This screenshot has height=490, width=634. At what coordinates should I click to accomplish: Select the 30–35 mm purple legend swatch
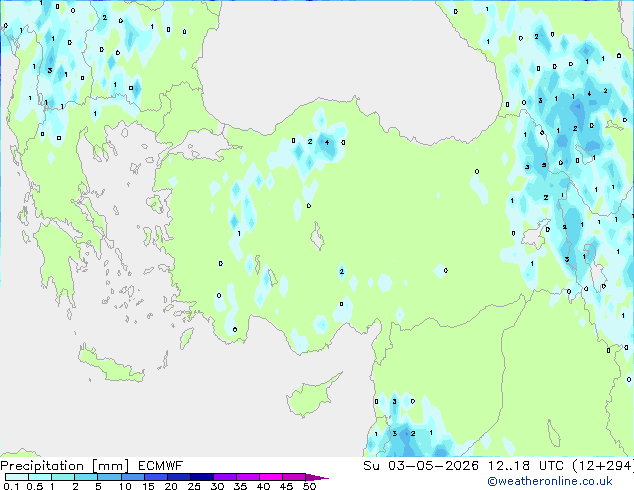224,477
